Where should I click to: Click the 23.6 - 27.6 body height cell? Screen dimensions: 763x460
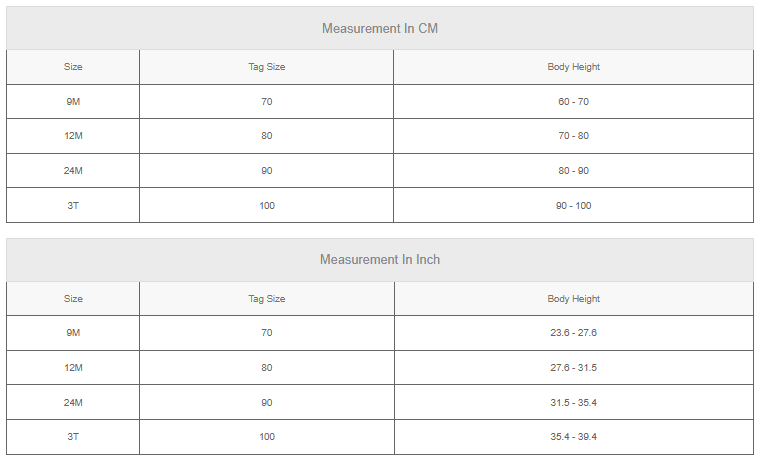[x=574, y=333]
